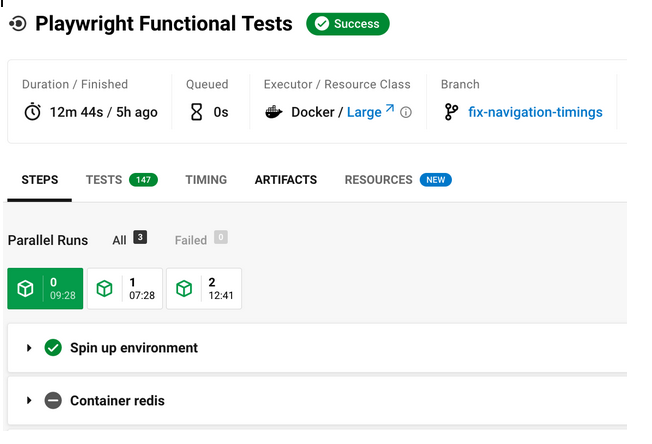The image size is (652, 444).
Task: Click the git branch icon
Action: 451,112
